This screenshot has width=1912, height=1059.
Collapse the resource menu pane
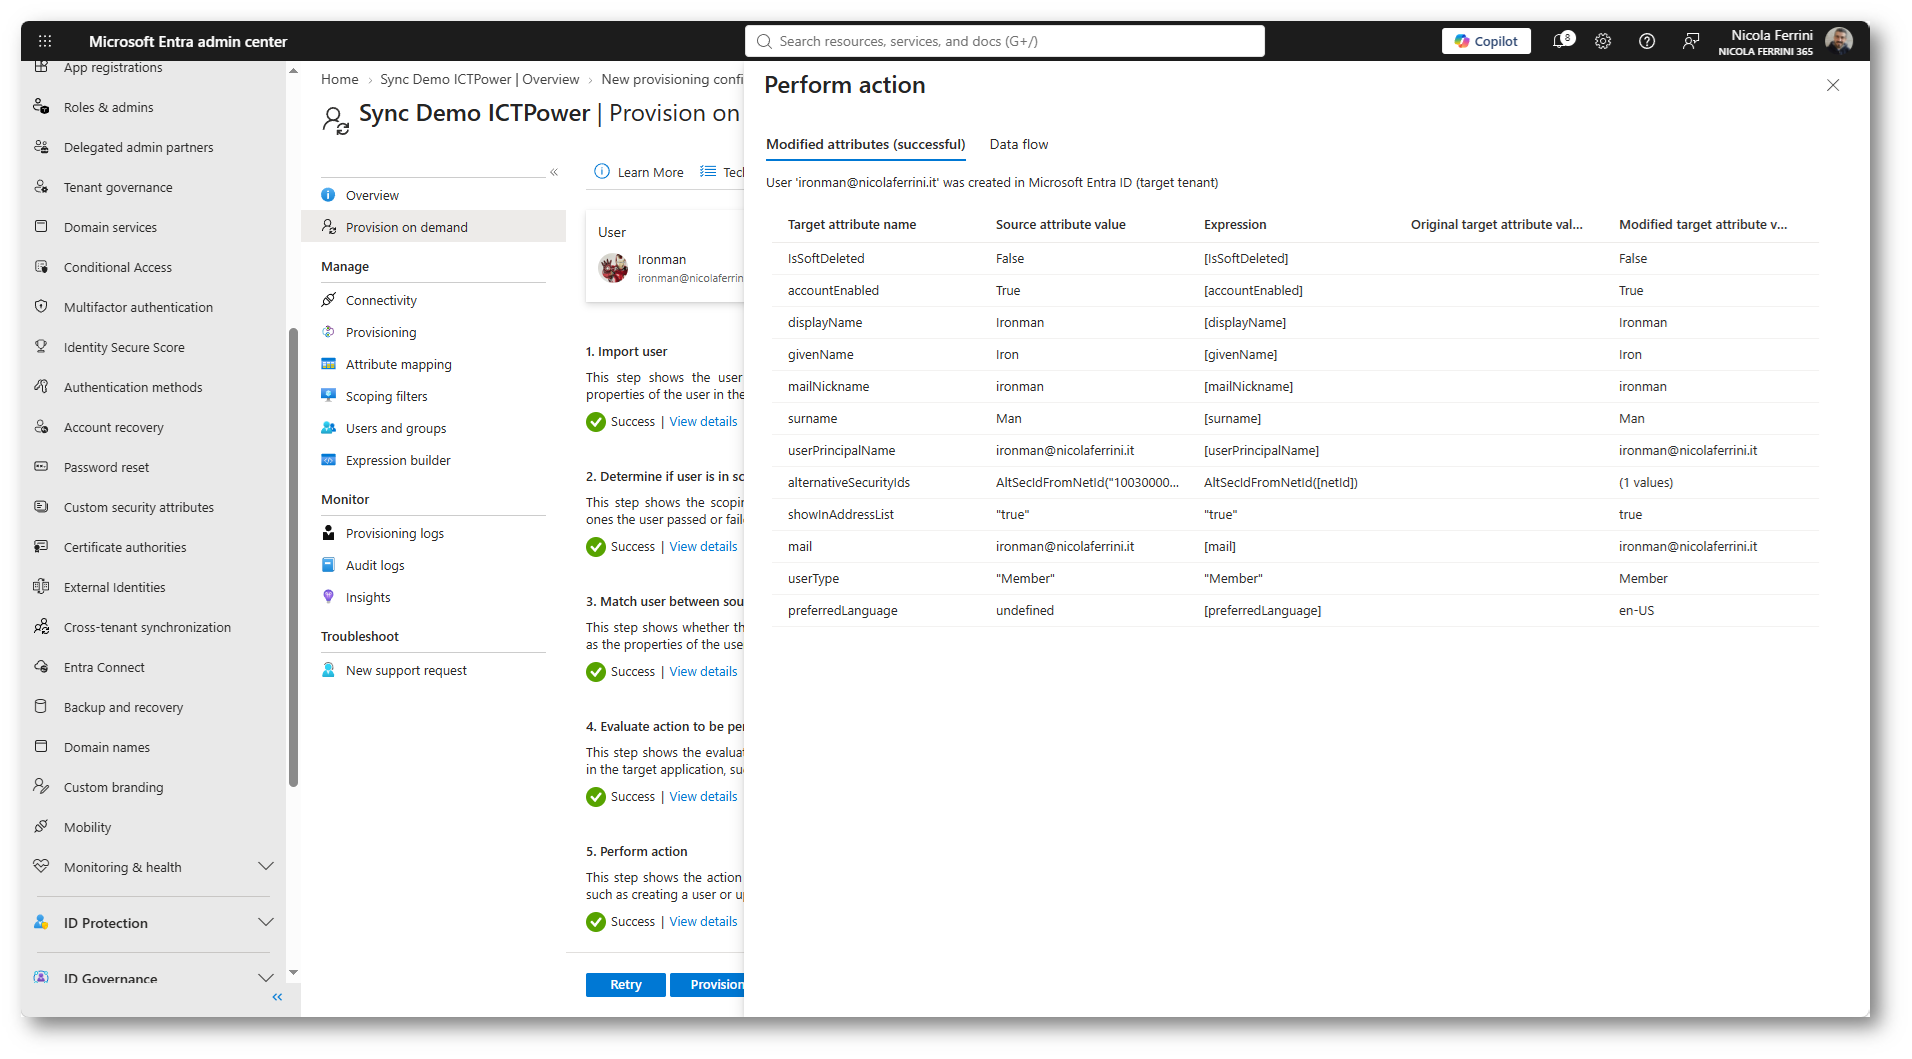[554, 172]
